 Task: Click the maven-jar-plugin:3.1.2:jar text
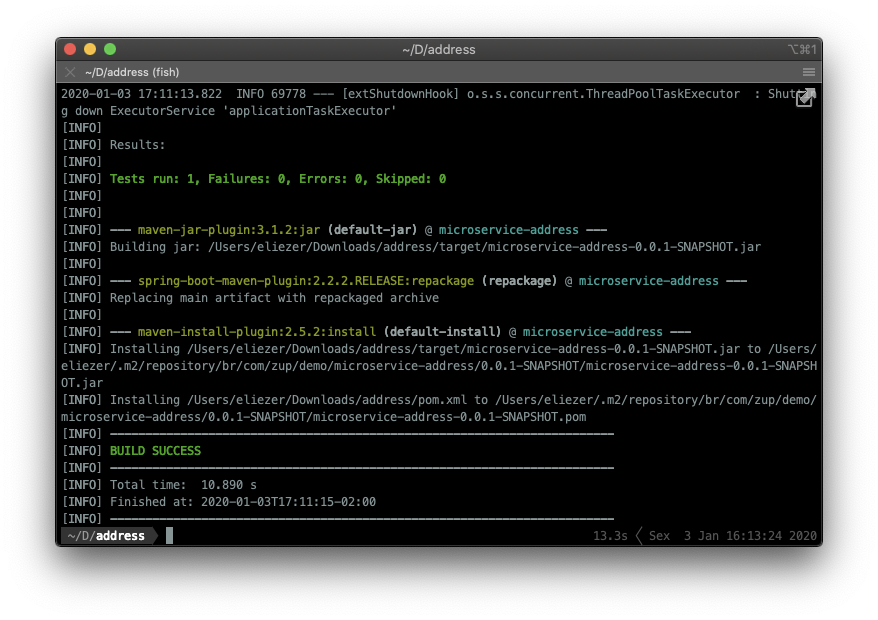pos(229,230)
